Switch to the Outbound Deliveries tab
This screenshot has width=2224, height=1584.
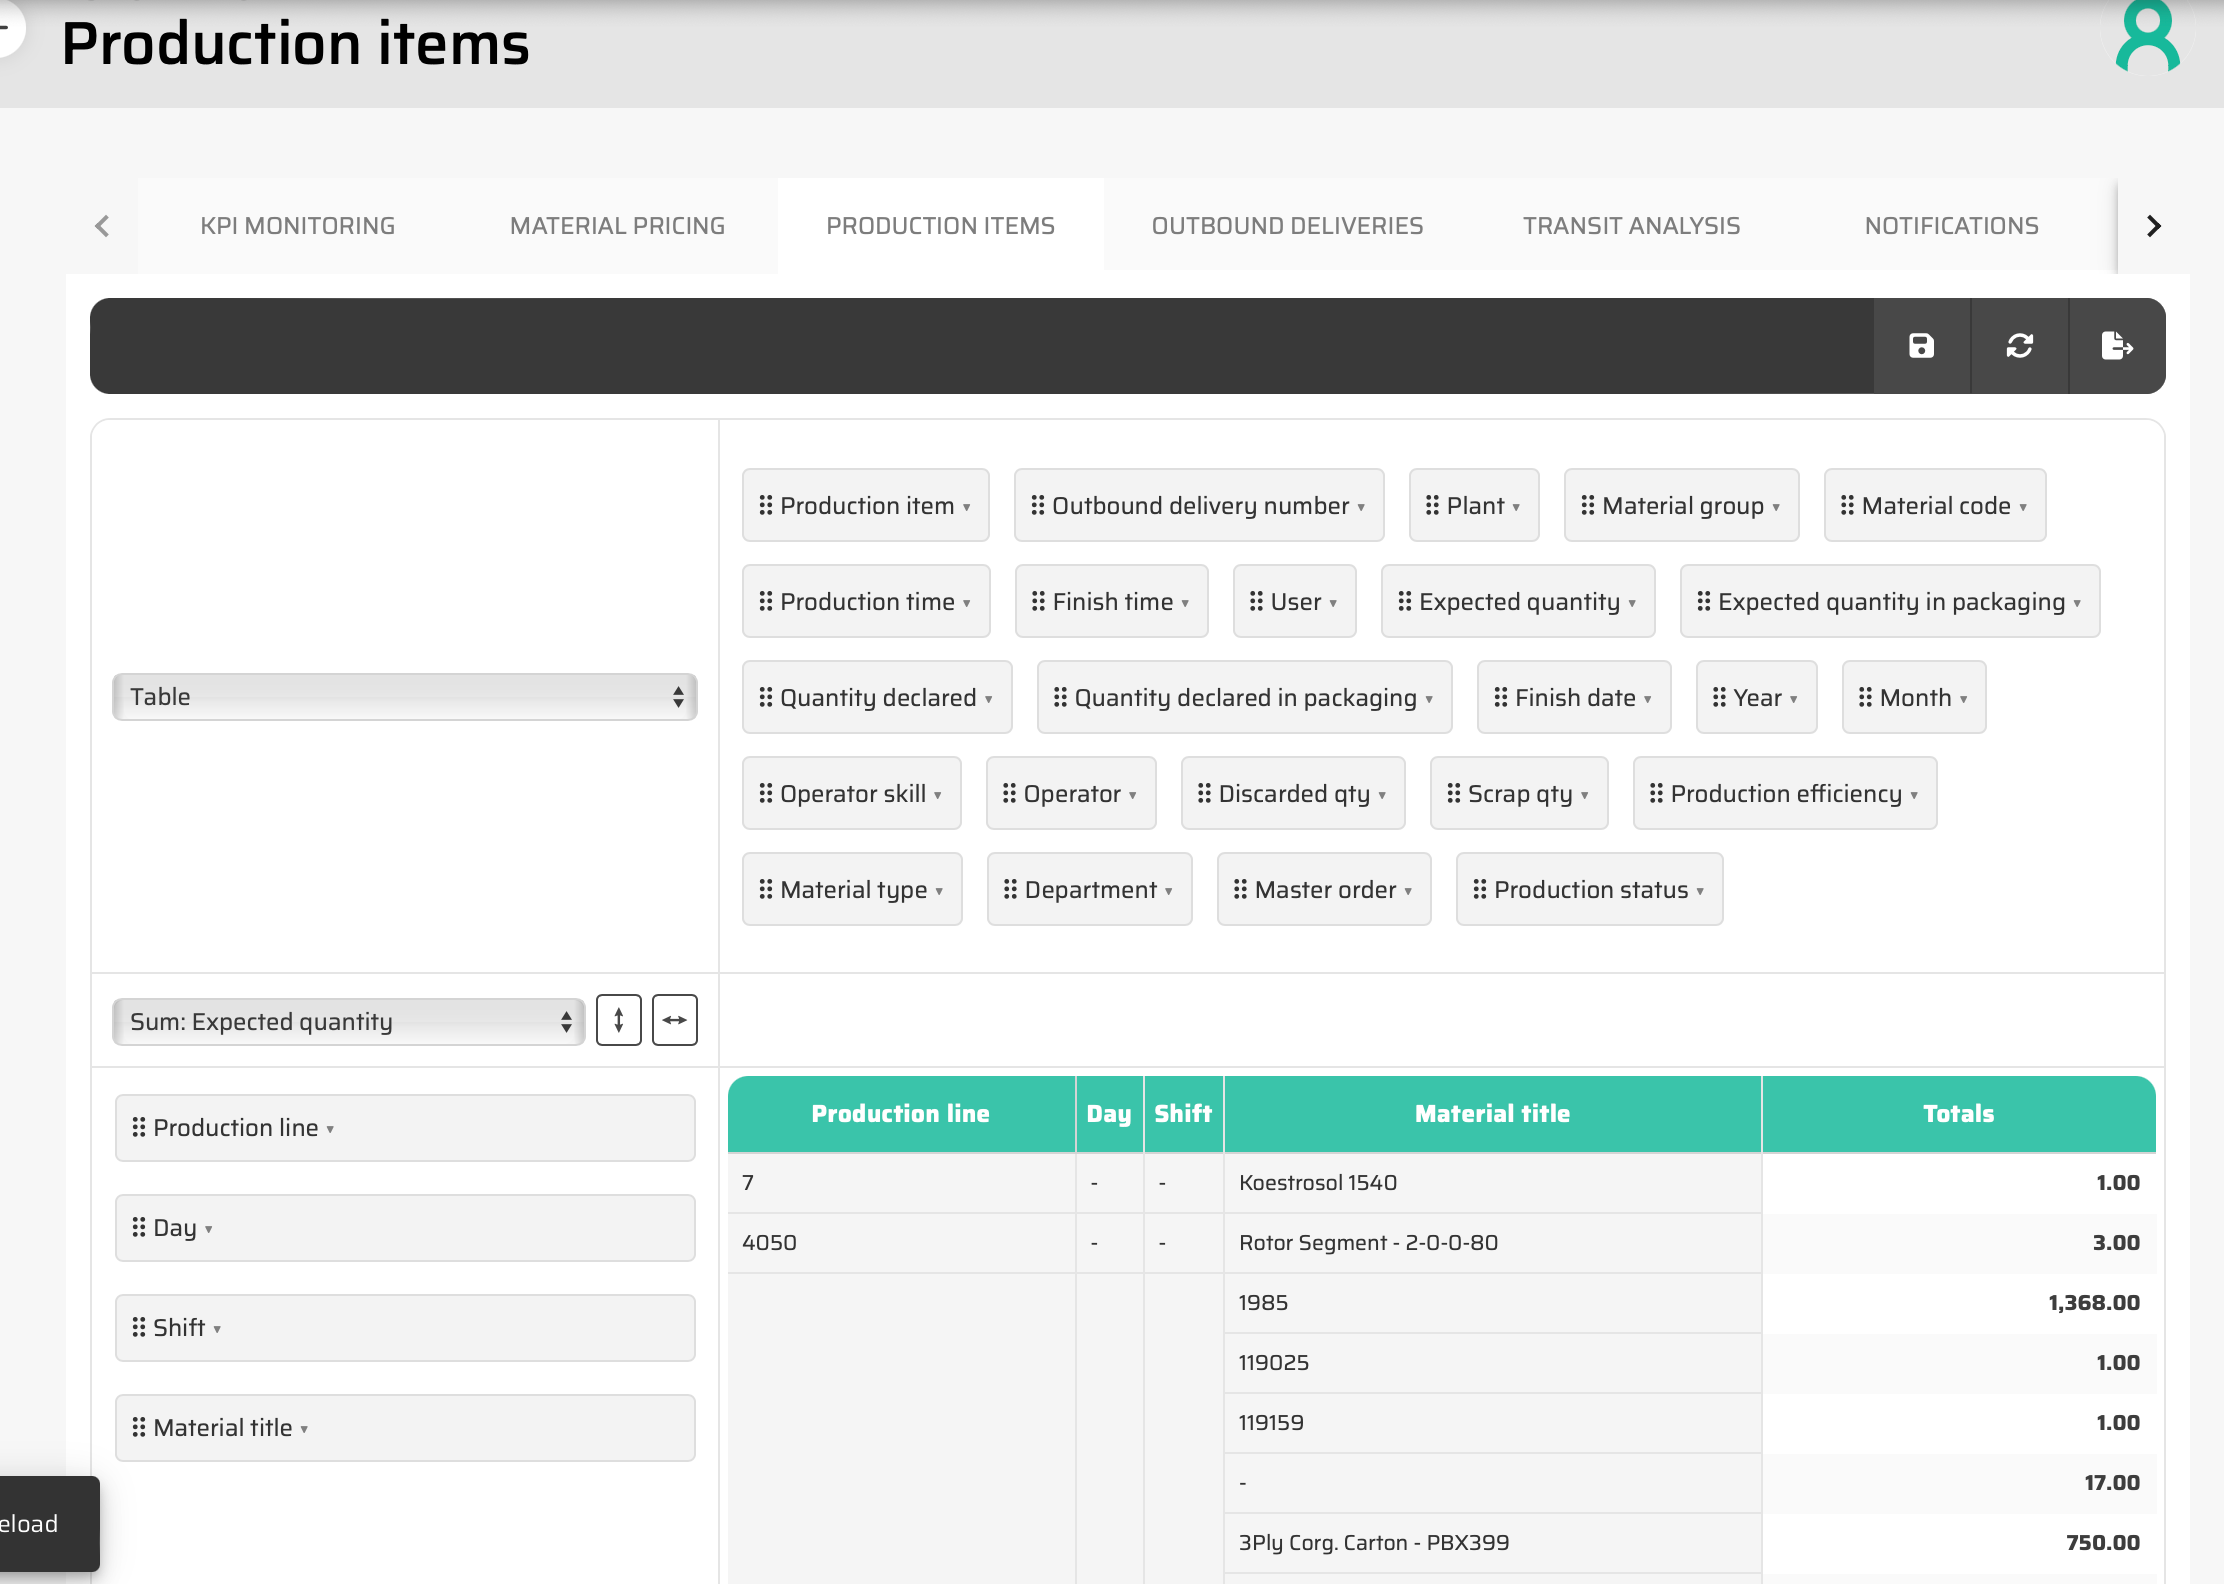[1287, 226]
